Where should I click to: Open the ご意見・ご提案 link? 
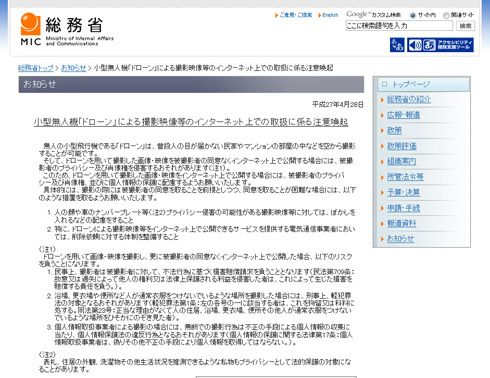click(295, 15)
